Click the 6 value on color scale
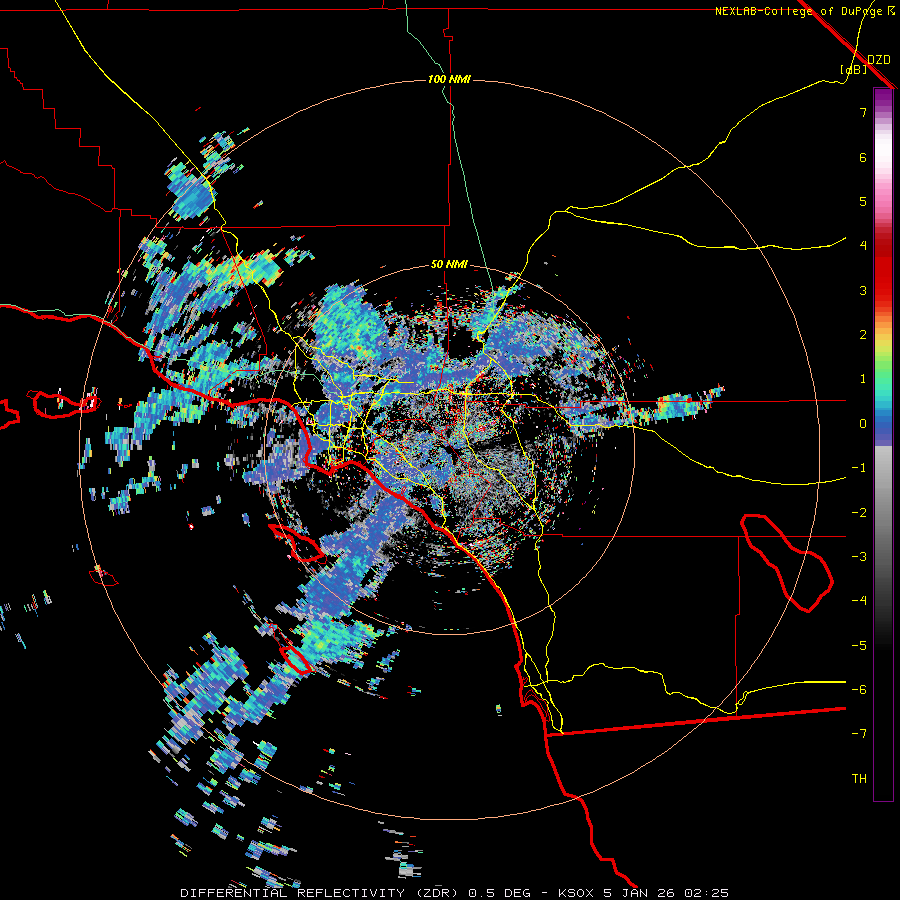The width and height of the screenshot is (900, 900). click(x=863, y=157)
